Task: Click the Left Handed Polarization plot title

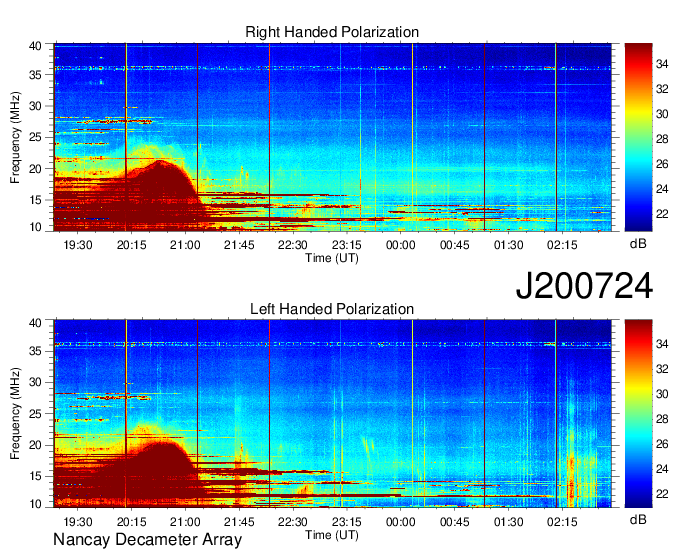Action: pos(332,309)
